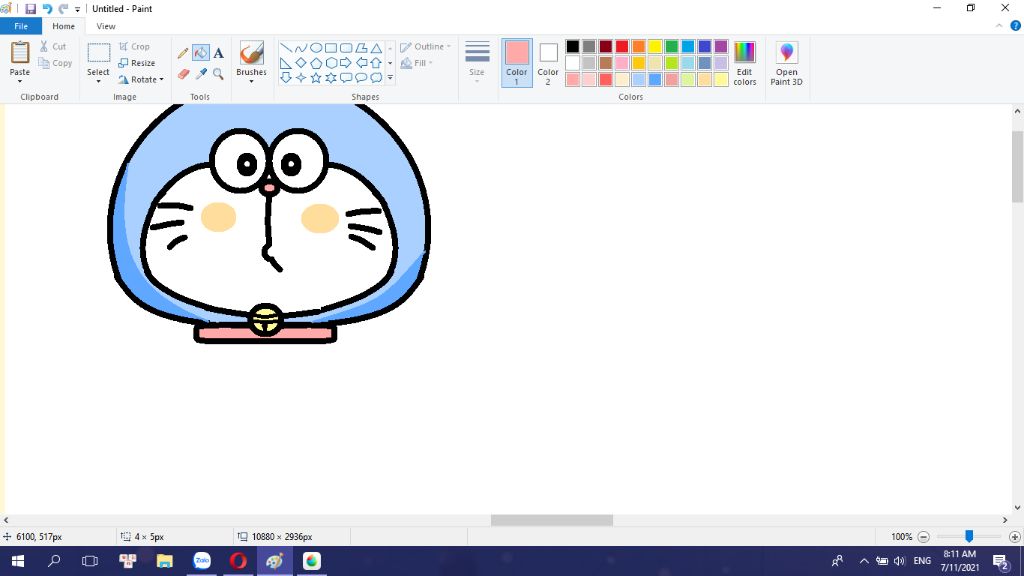Image resolution: width=1024 pixels, height=576 pixels.
Task: Pick the Color picker eyedropper tool
Action: tap(200, 74)
